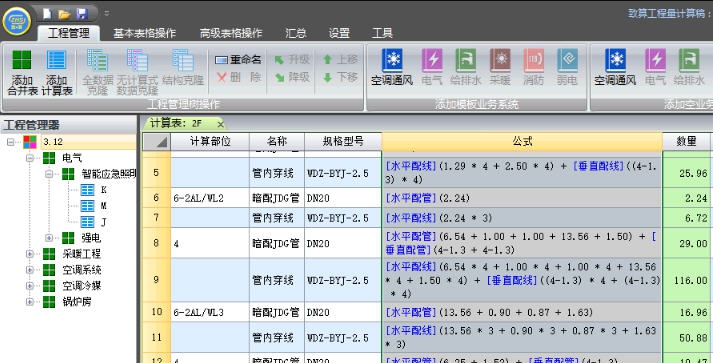713x363 pixels.
Task: Expand the 强电 tree node
Action: [49, 238]
